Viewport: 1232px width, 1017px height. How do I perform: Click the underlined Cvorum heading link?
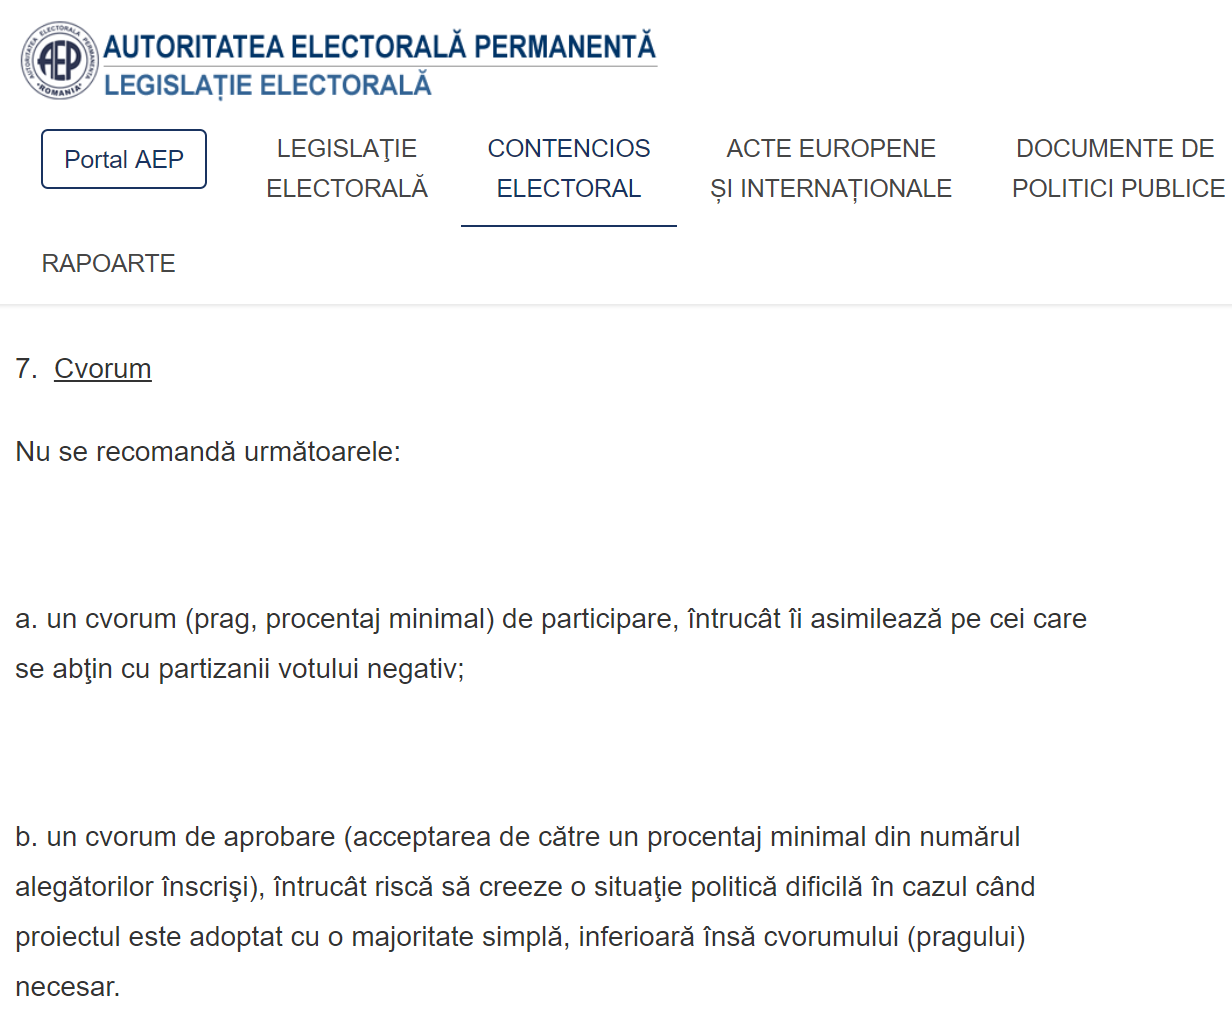(103, 368)
